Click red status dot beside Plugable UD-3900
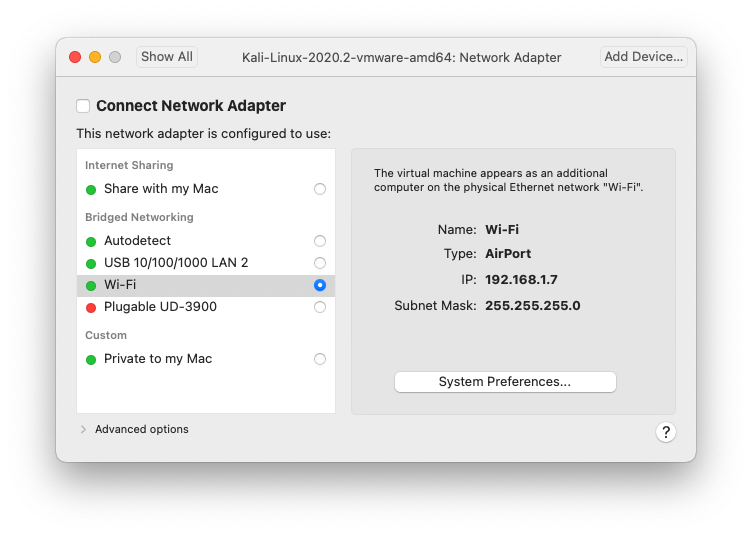This screenshot has width=752, height=536. point(91,307)
